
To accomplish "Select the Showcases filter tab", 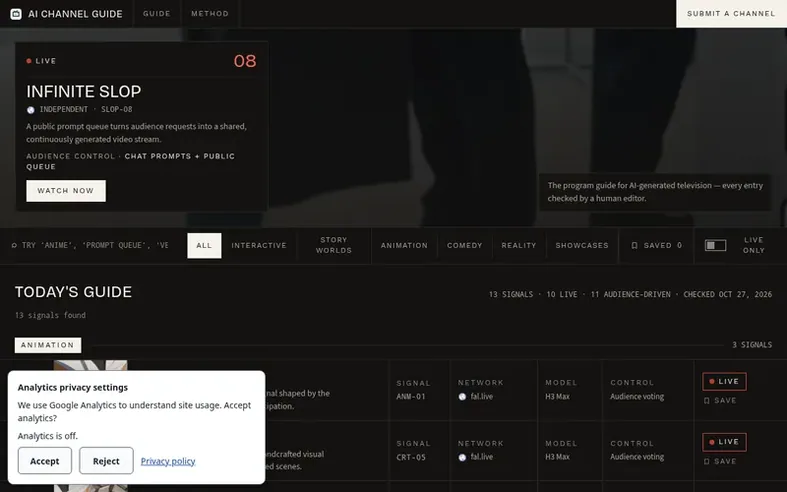I will 582,245.
